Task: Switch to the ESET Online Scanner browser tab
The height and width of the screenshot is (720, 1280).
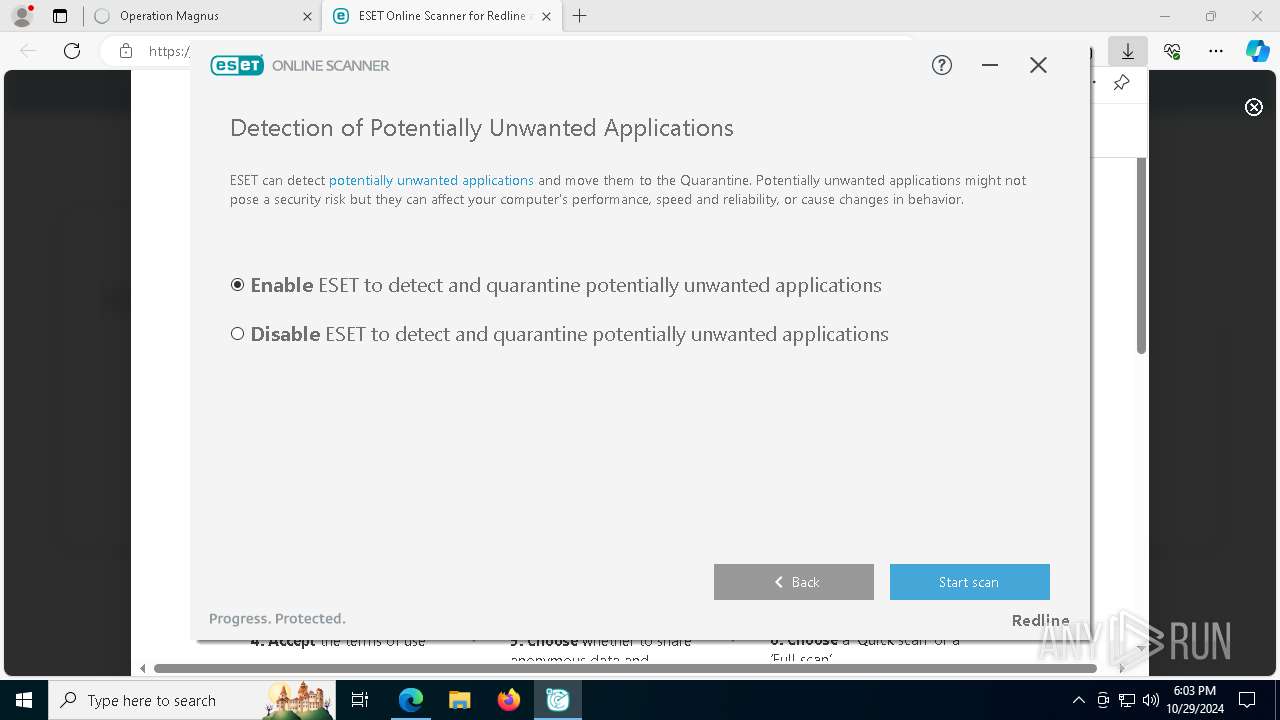Action: 440,16
